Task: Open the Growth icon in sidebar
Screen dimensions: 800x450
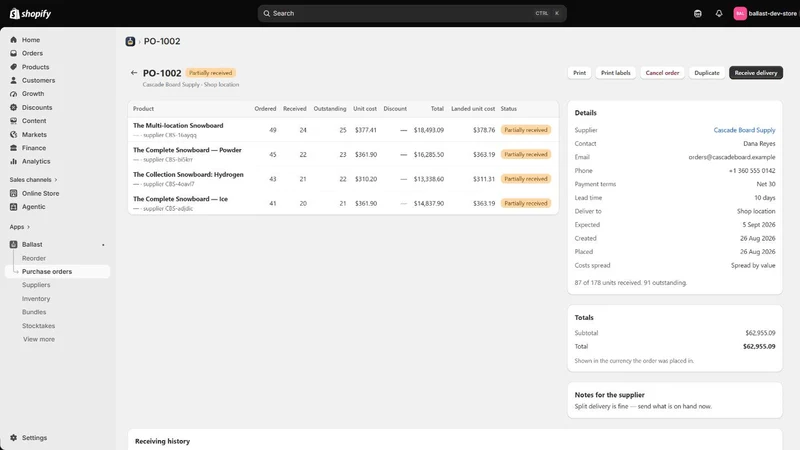Action: (13, 94)
